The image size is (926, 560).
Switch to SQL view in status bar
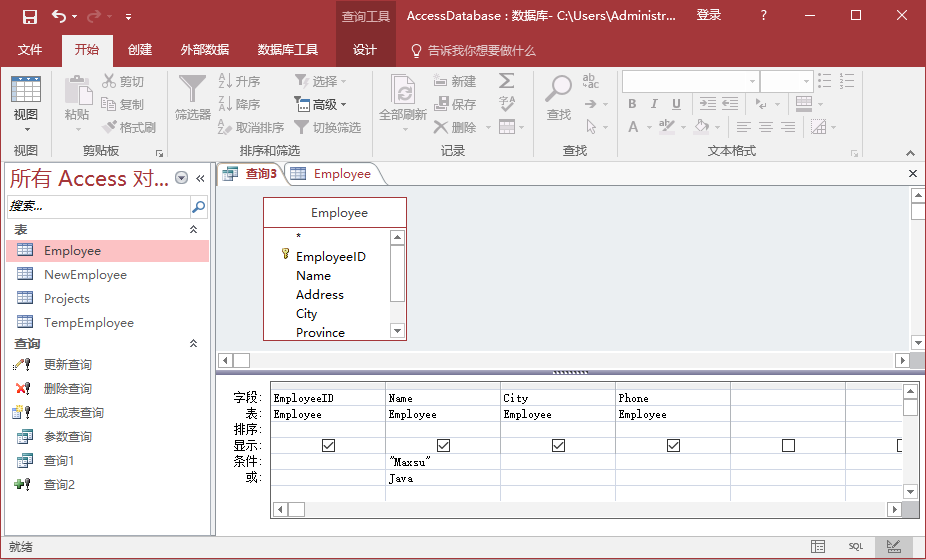856,547
